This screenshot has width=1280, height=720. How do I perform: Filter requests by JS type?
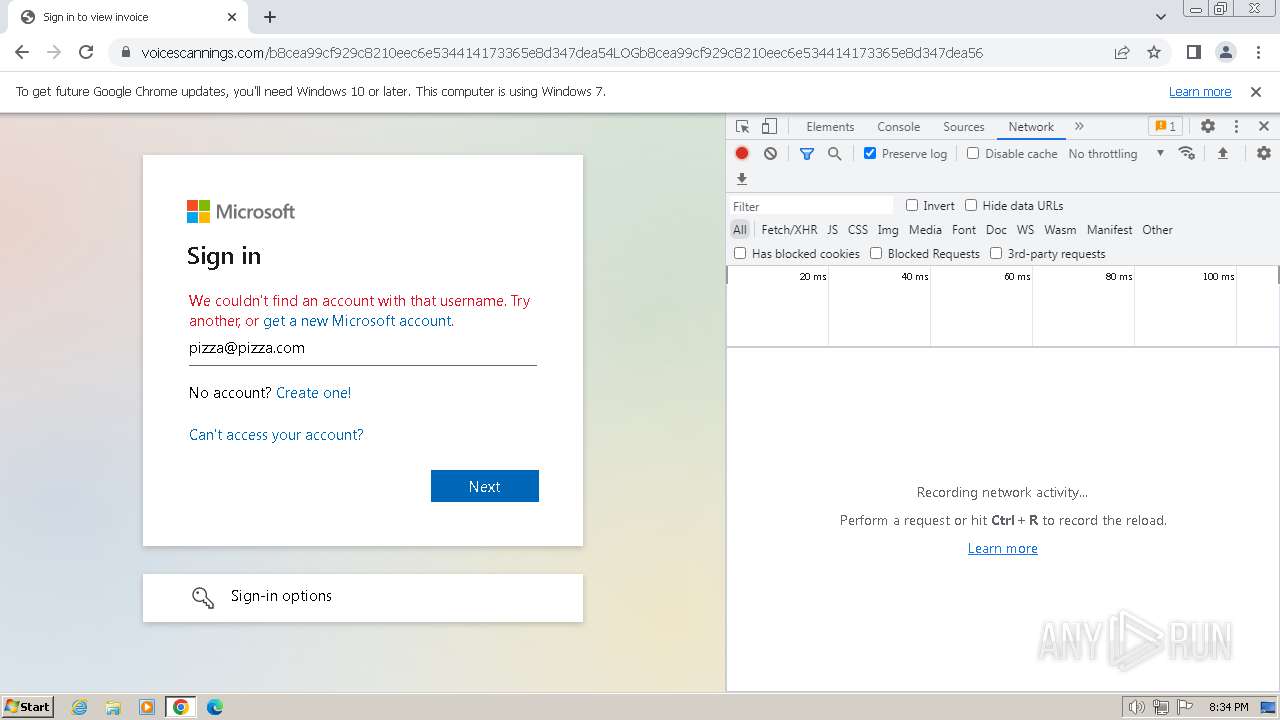click(x=832, y=229)
